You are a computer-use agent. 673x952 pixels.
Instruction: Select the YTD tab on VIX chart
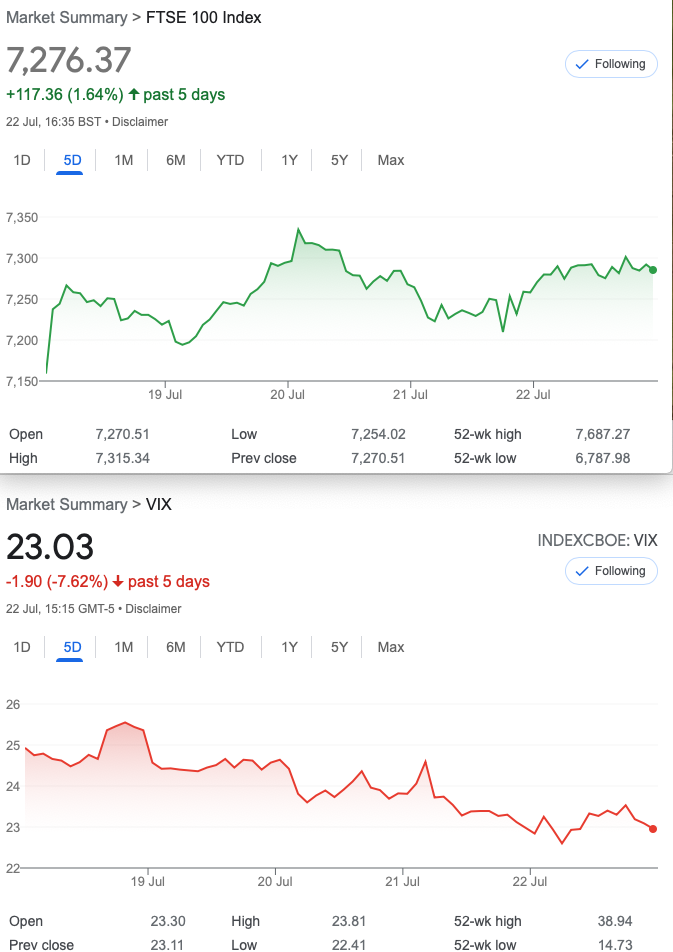(230, 647)
